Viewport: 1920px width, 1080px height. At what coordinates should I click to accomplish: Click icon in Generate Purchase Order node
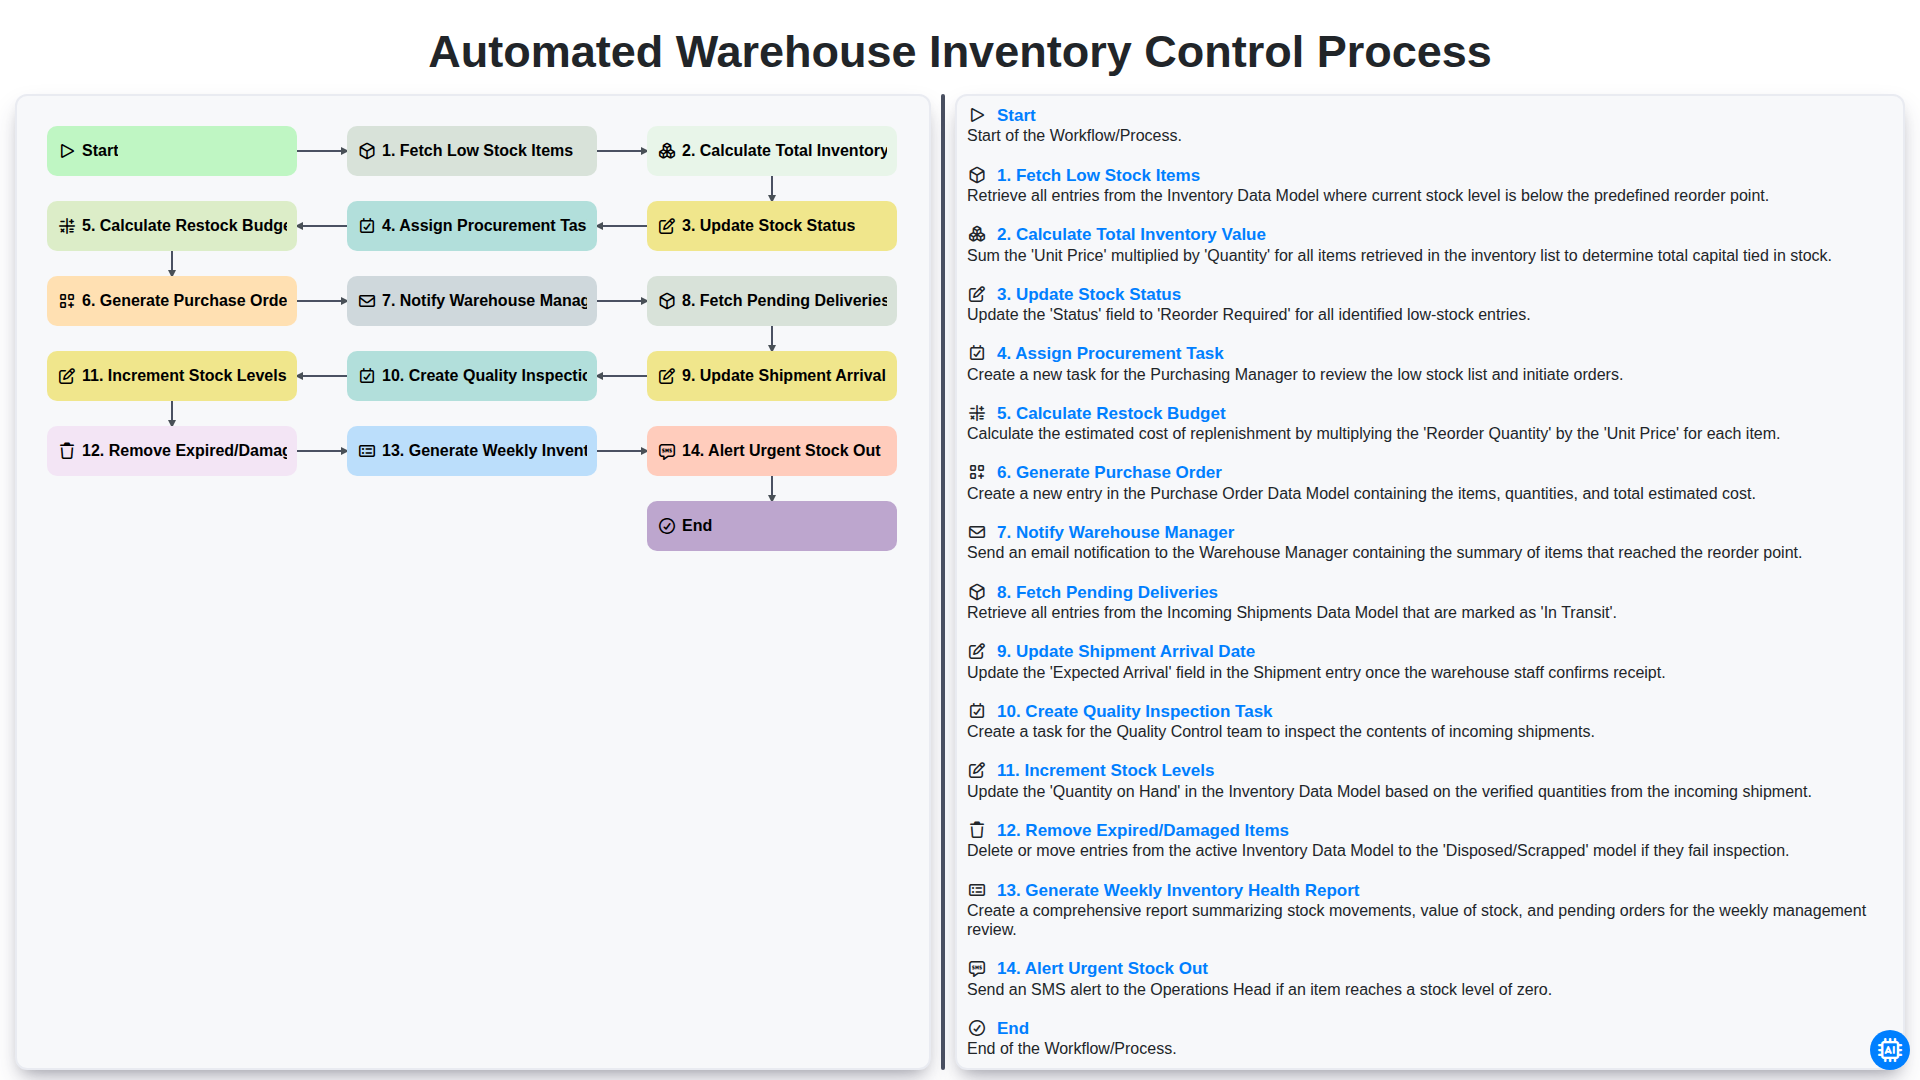[x=67, y=301]
